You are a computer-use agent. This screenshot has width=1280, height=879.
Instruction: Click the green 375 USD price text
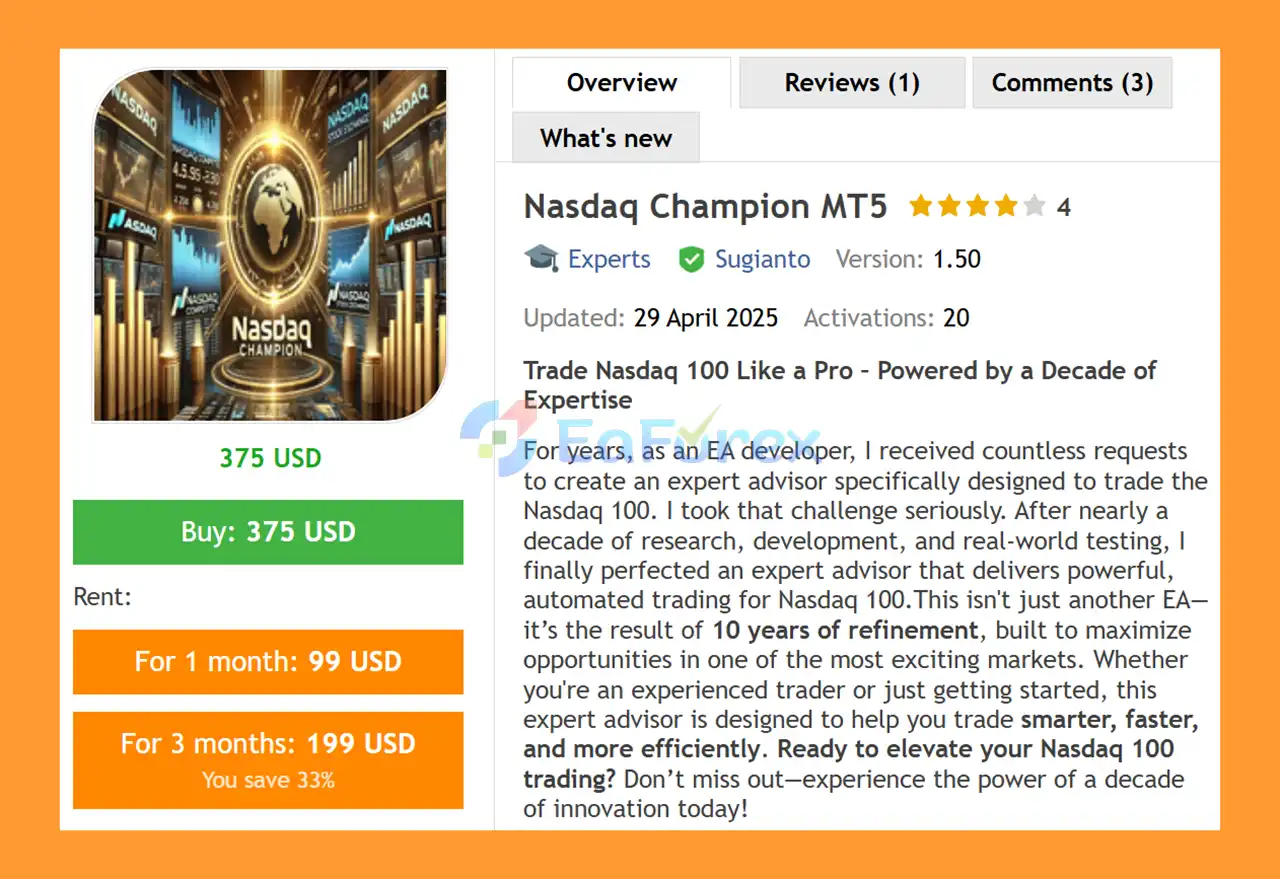click(x=270, y=458)
